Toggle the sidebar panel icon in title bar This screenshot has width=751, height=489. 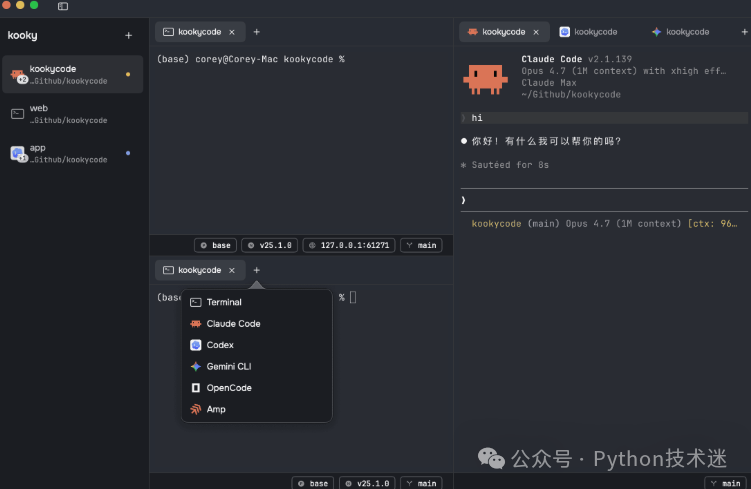coord(63,6)
